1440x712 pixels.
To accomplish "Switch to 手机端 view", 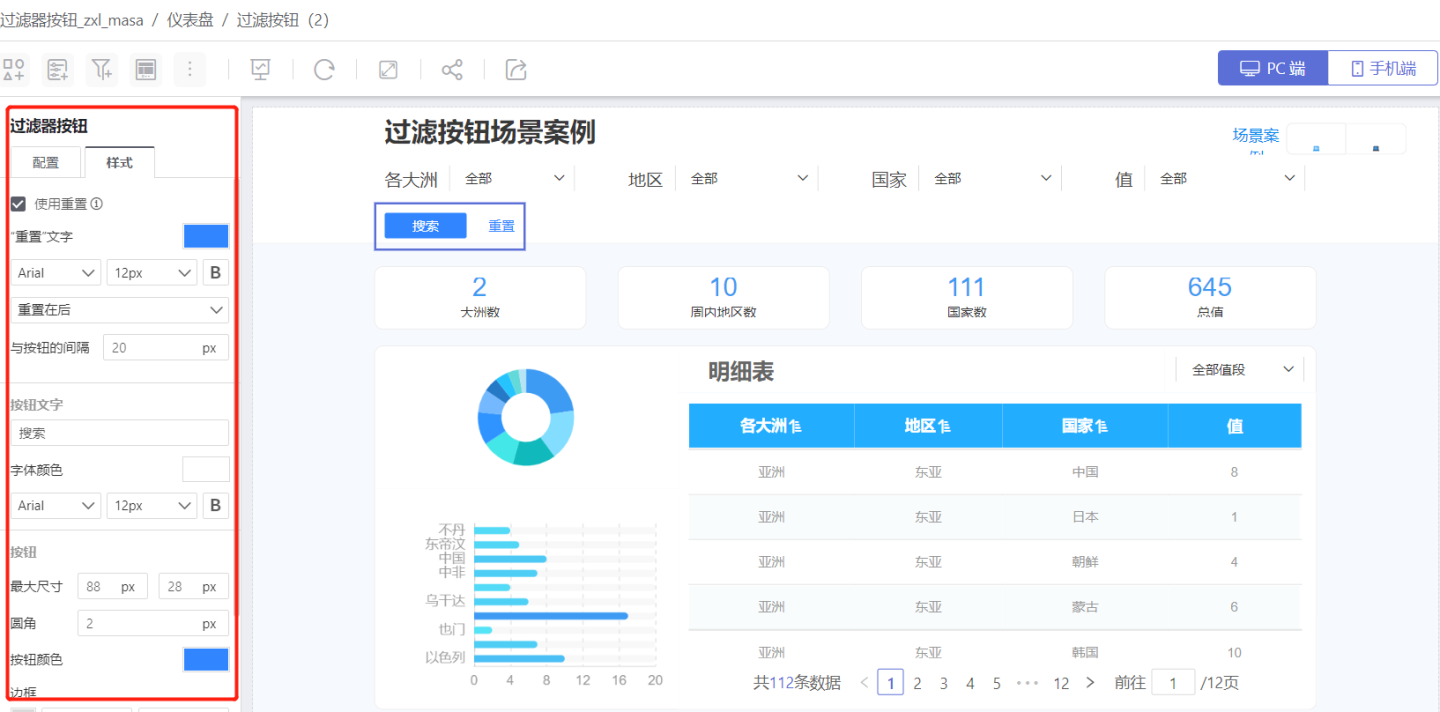I will [1383, 69].
